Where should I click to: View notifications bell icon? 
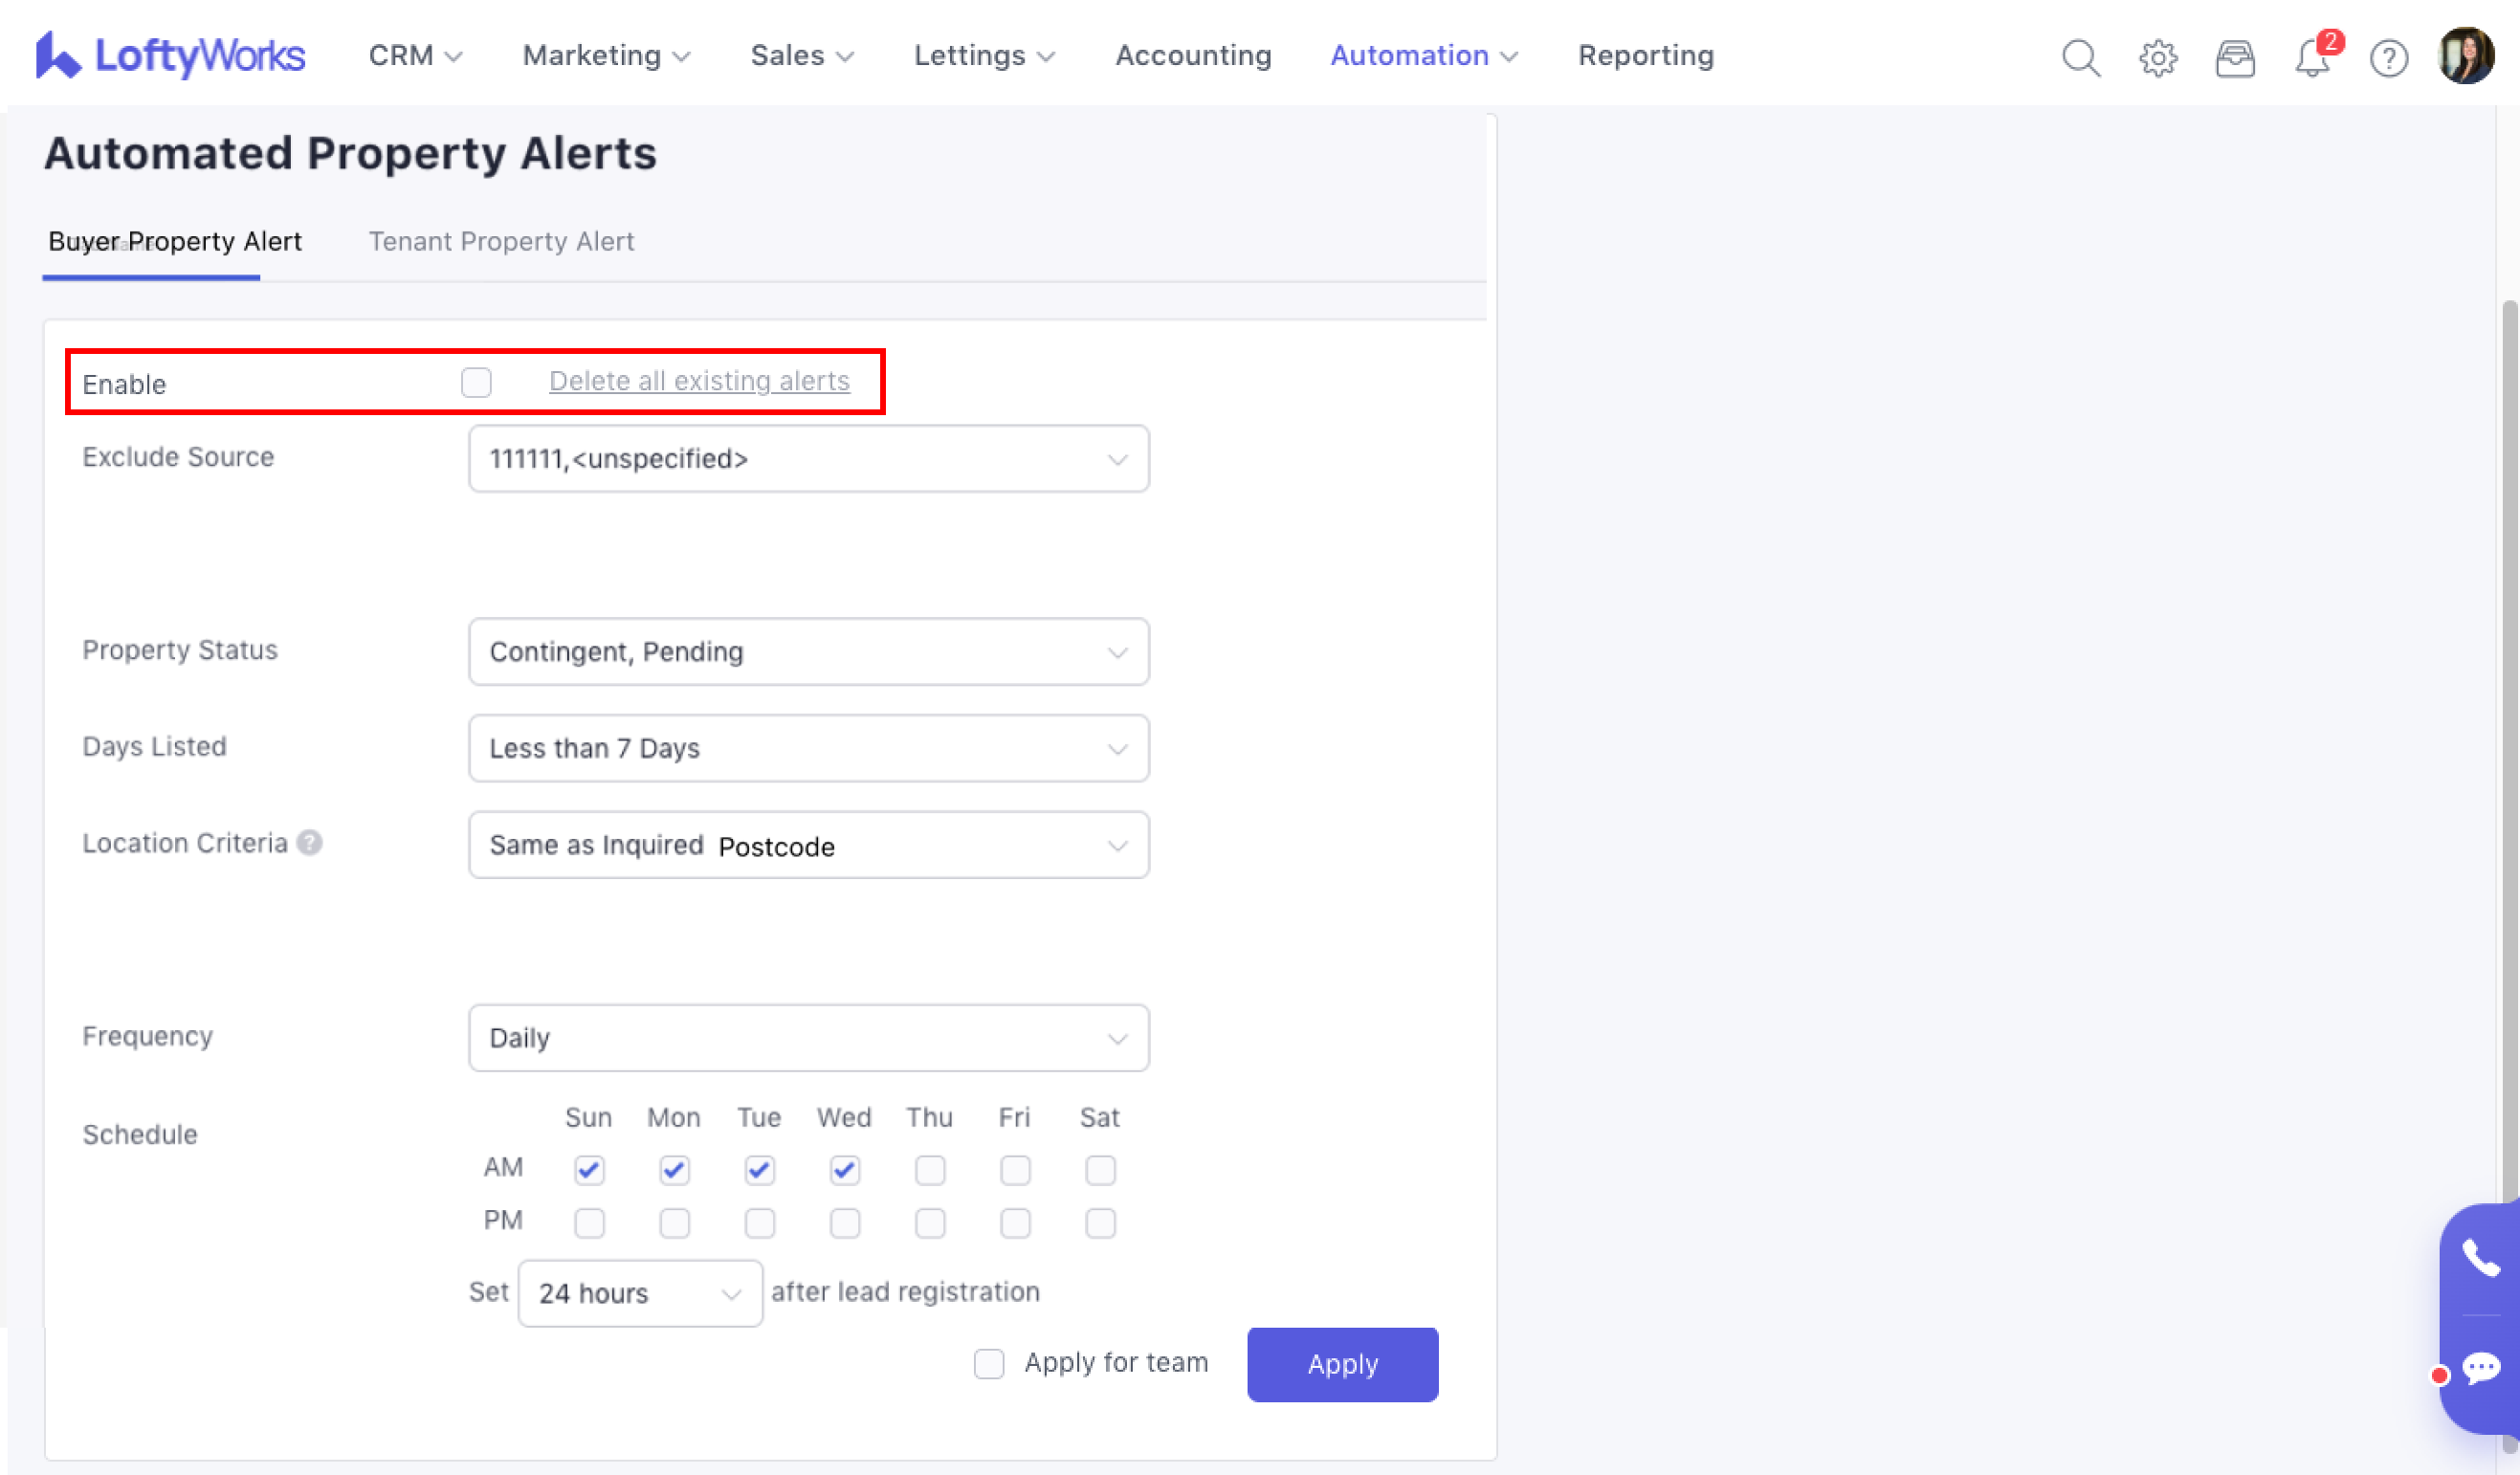coord(2312,58)
